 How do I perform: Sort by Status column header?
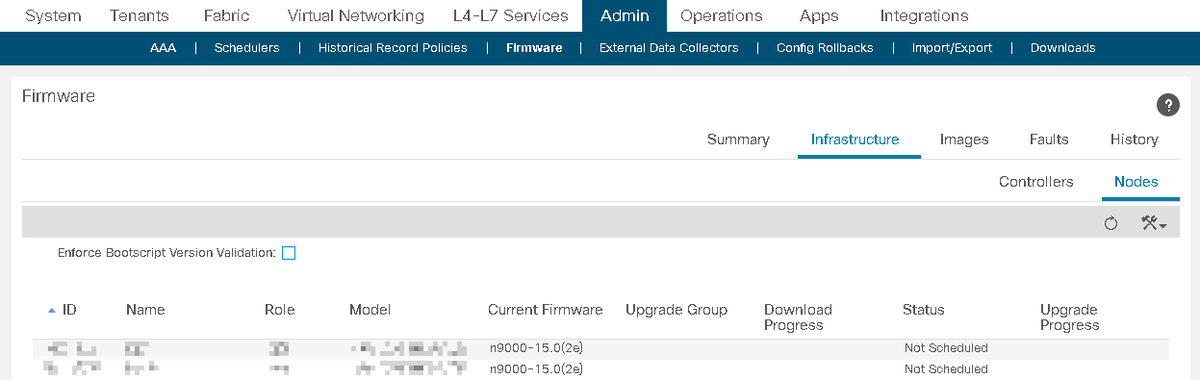tap(923, 310)
